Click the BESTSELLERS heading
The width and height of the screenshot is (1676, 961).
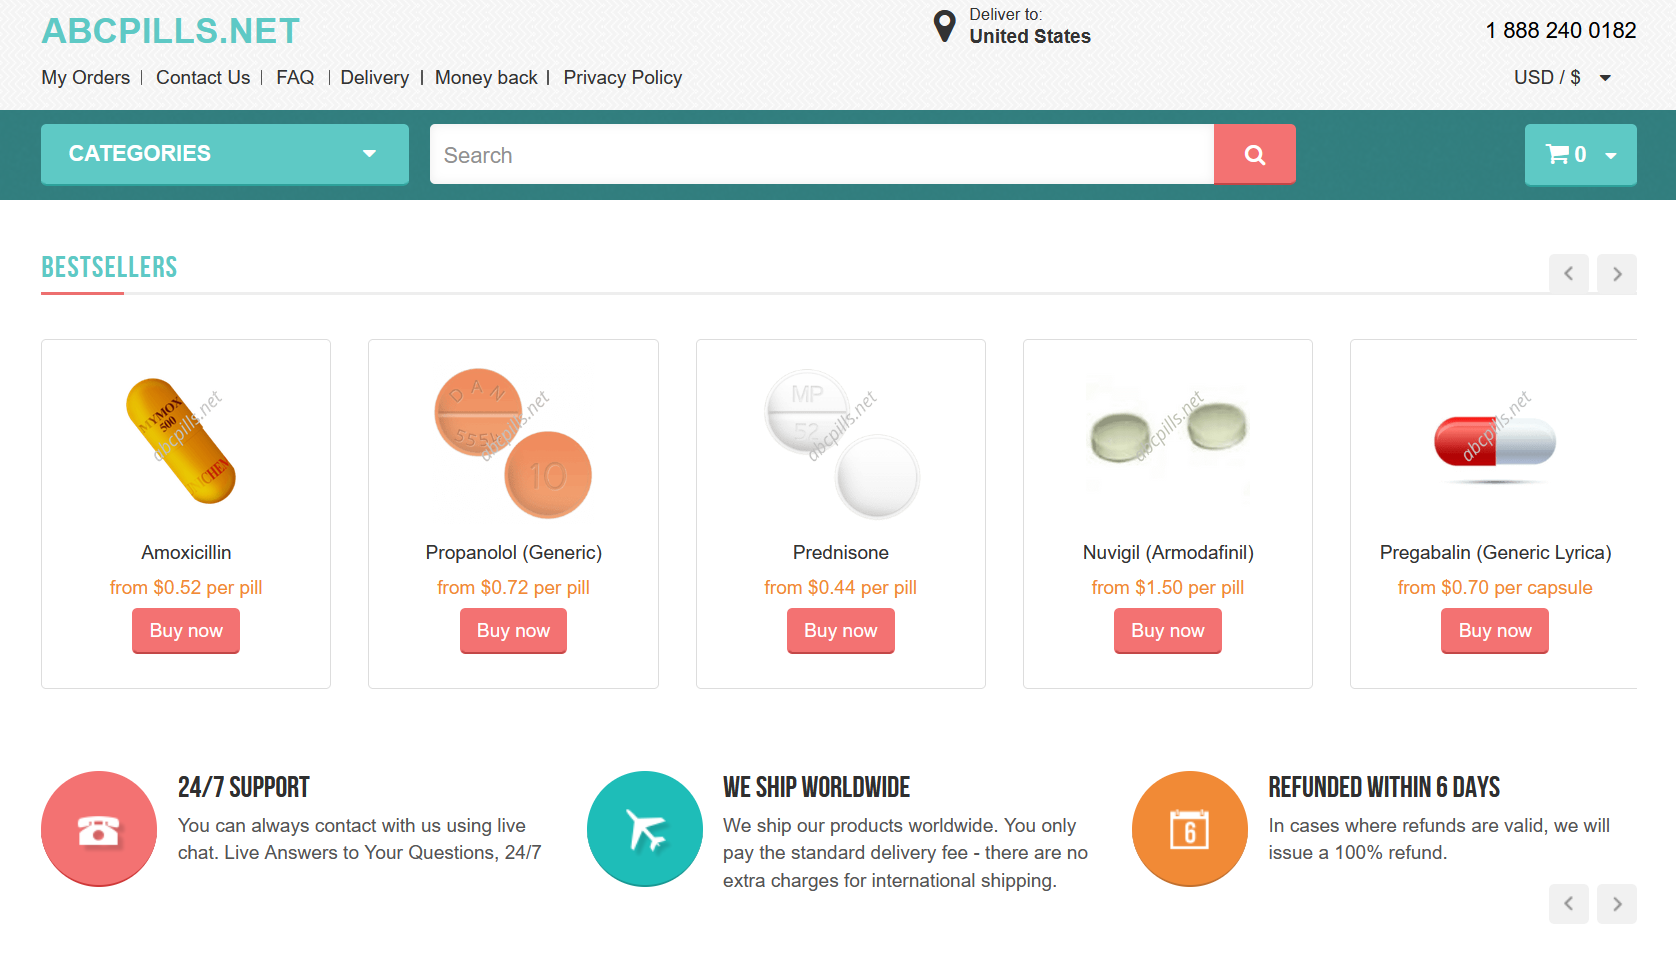pyautogui.click(x=109, y=267)
